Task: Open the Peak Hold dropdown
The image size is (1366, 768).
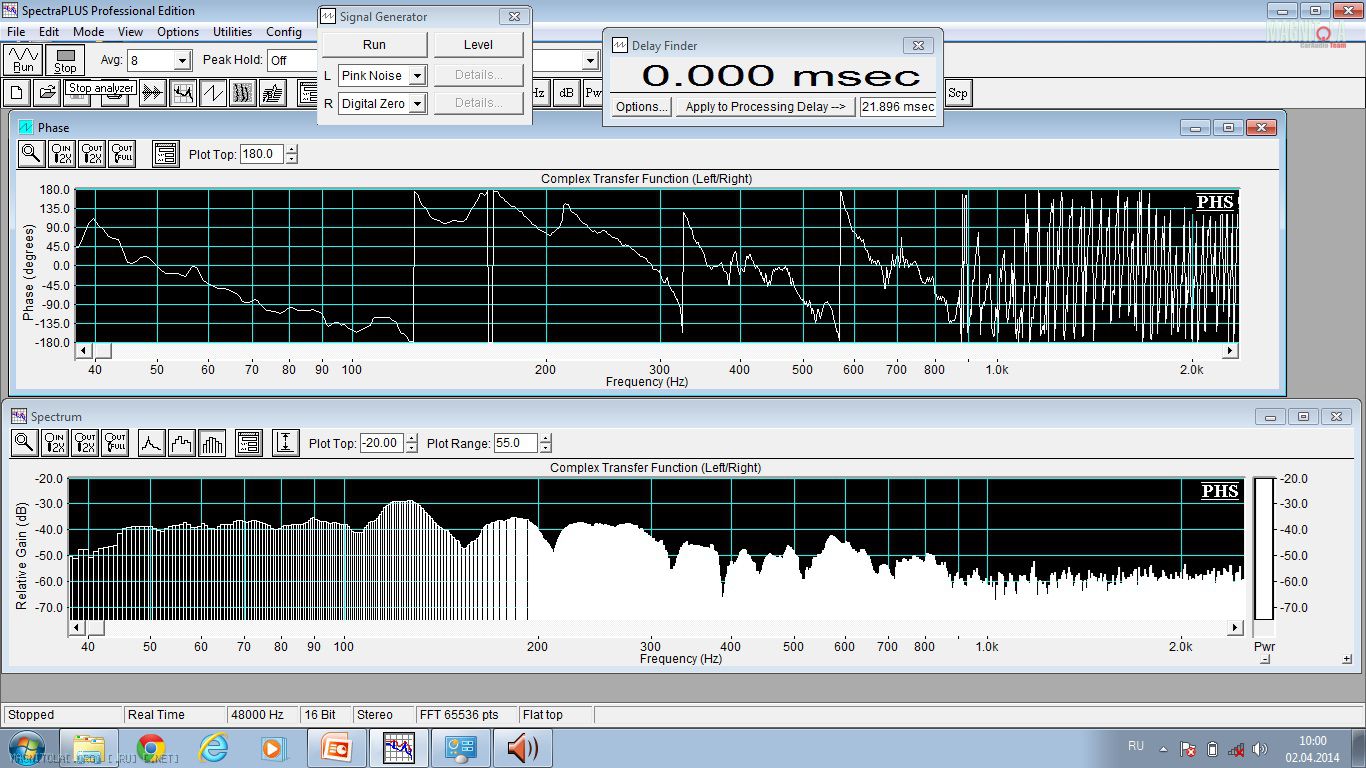Action: [x=590, y=61]
